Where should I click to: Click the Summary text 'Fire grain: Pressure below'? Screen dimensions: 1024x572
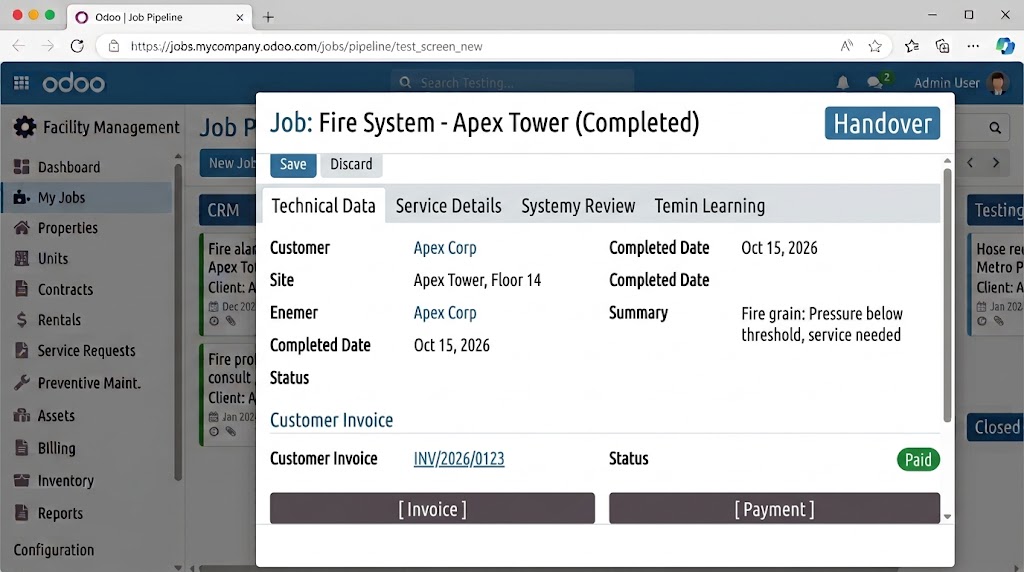tap(822, 313)
